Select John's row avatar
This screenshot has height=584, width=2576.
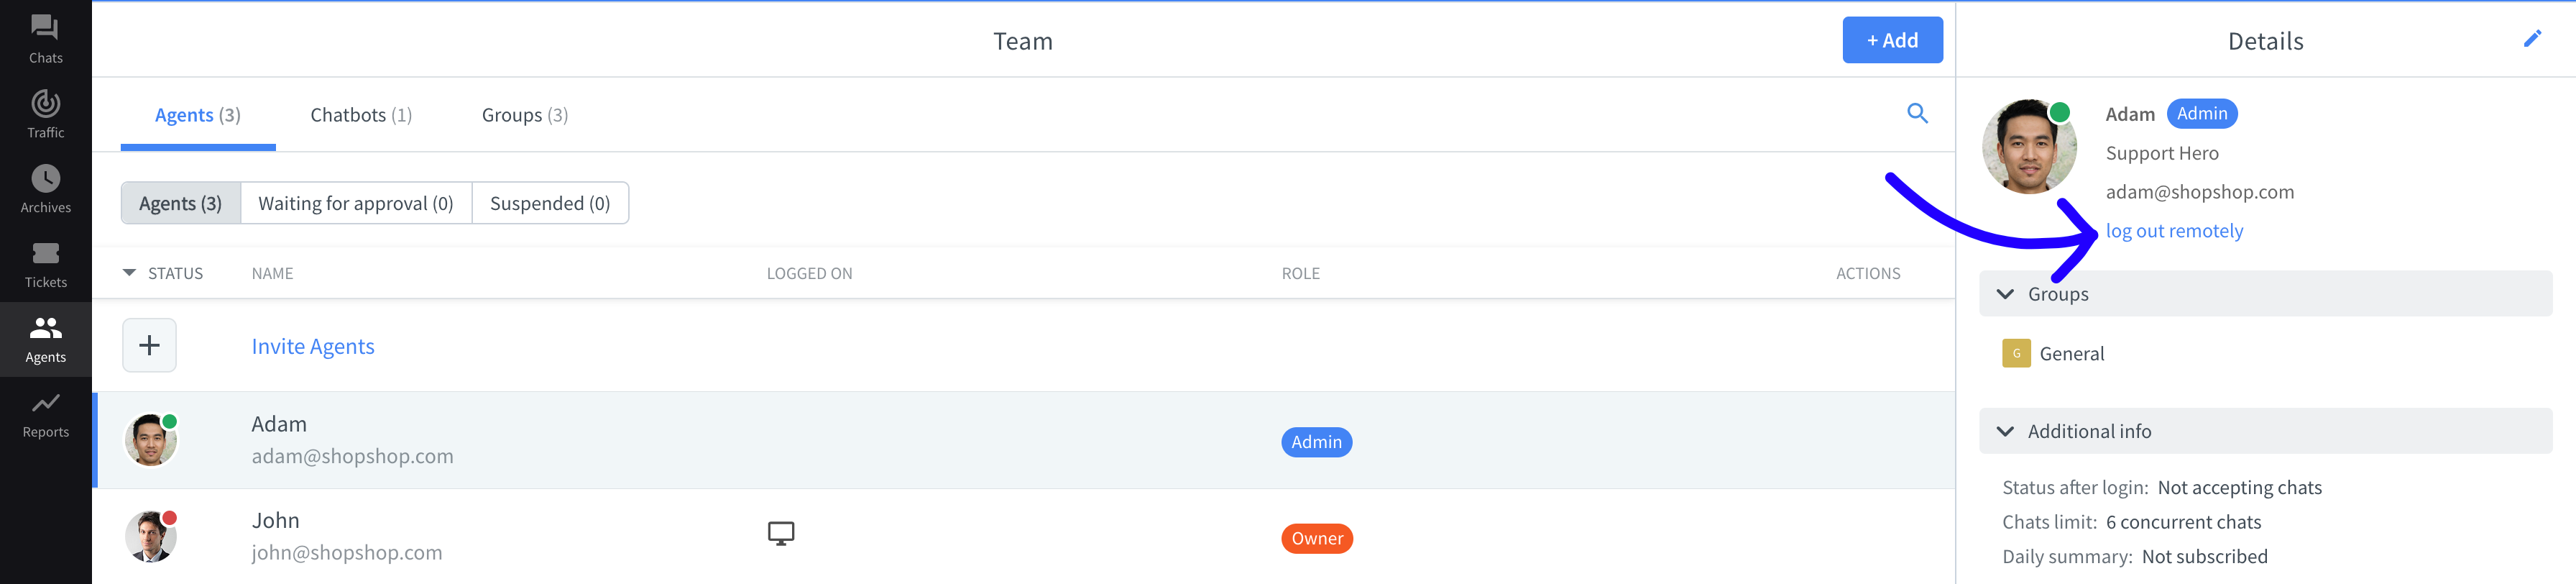tap(151, 537)
